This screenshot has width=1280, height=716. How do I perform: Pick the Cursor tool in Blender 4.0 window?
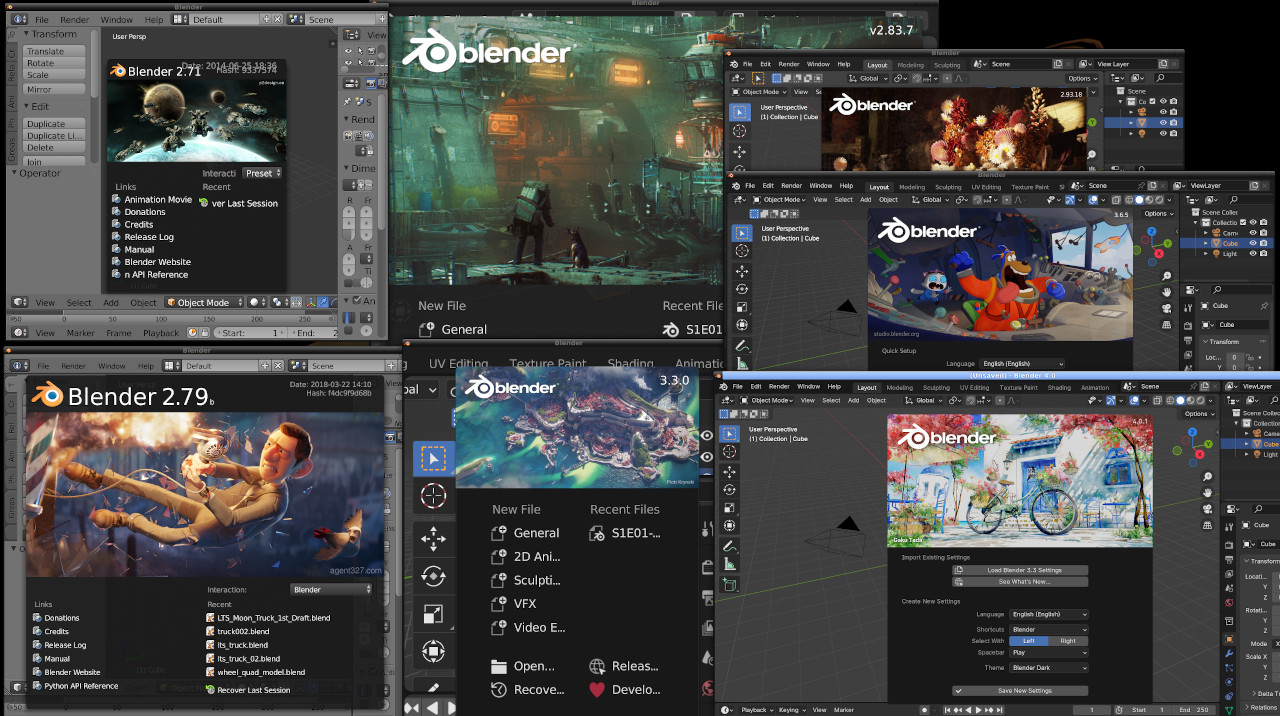coord(729,452)
